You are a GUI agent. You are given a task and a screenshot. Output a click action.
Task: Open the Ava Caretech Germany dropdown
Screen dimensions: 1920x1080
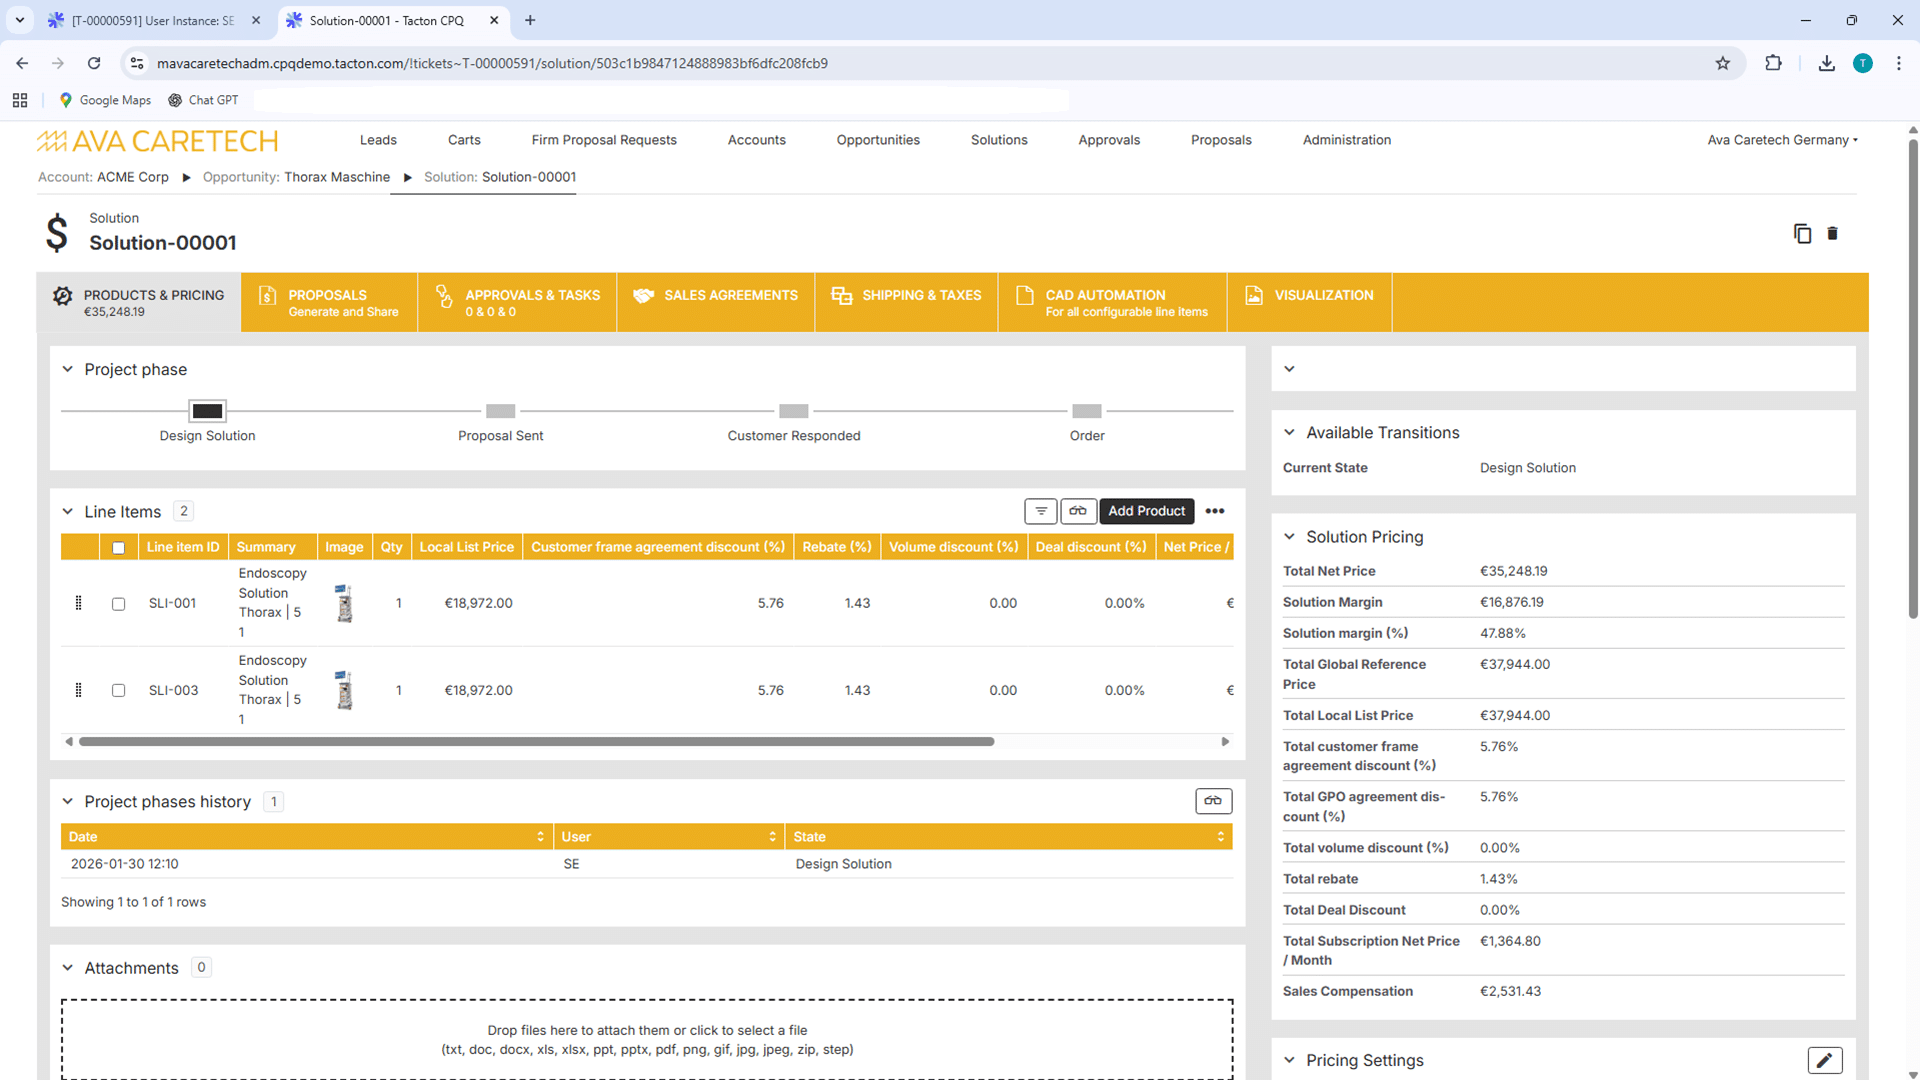1782,140
